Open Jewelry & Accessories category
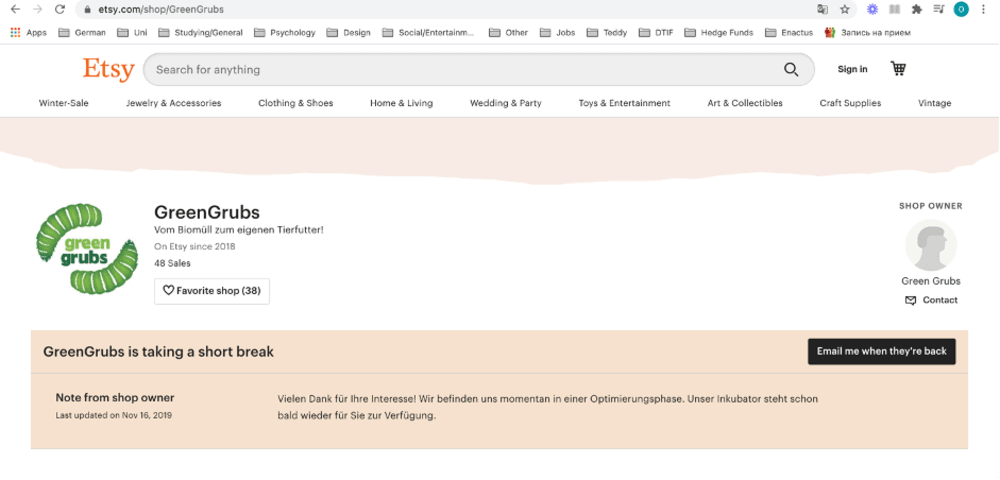The image size is (1000, 480). pos(173,103)
